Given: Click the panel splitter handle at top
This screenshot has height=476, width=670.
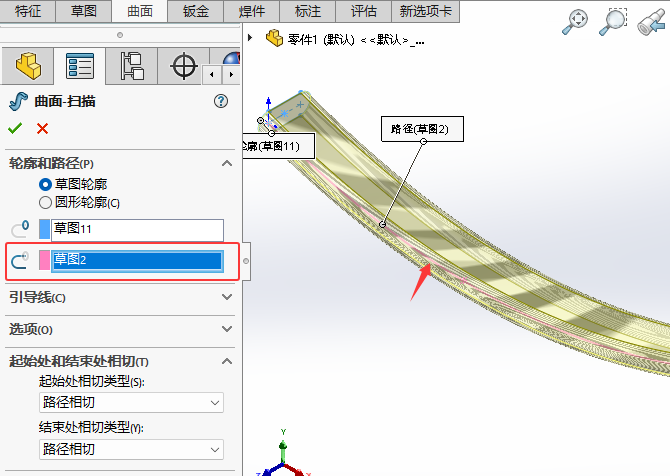Looking at the screenshot, I should pos(120,35).
